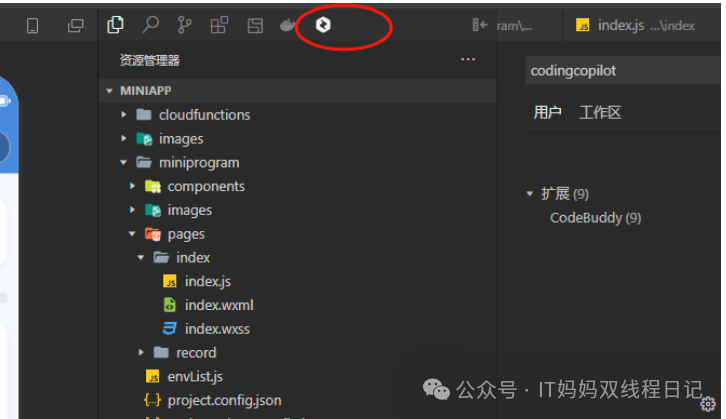Open the Search magnifier icon
The image size is (726, 419).
click(150, 25)
